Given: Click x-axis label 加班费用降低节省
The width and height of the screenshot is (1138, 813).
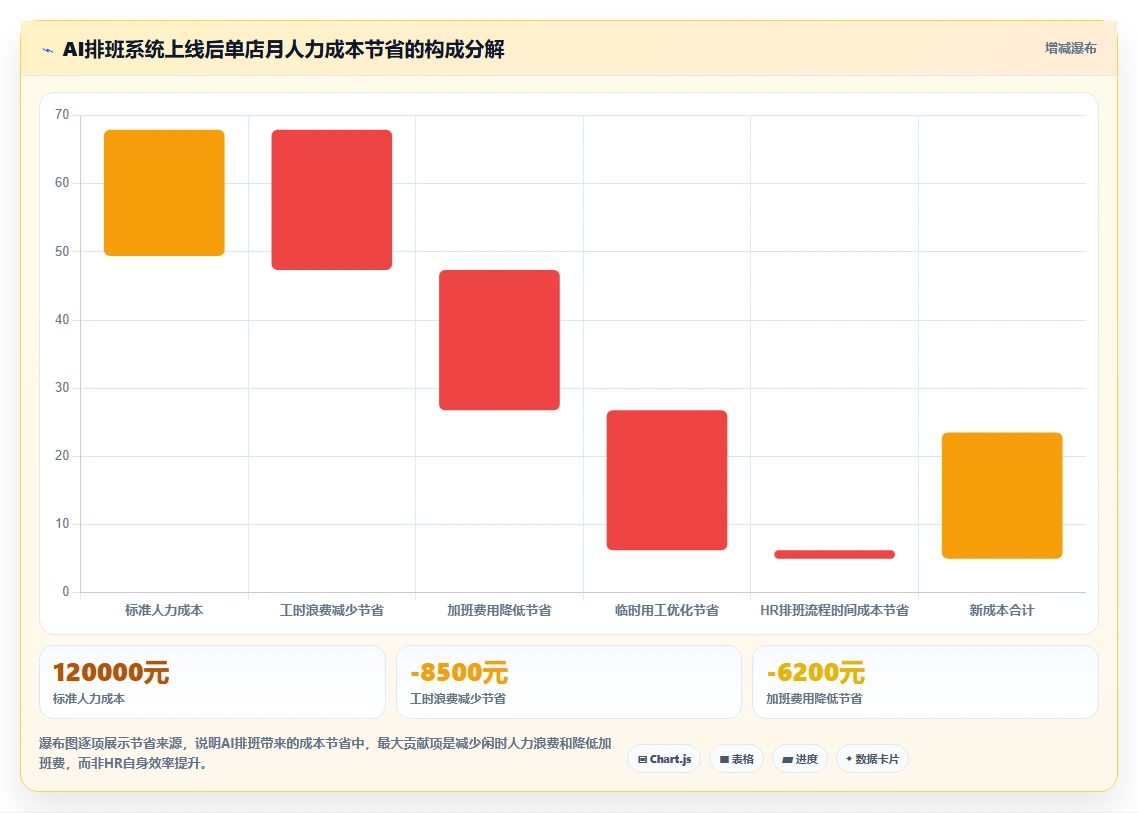Looking at the screenshot, I should 499,610.
